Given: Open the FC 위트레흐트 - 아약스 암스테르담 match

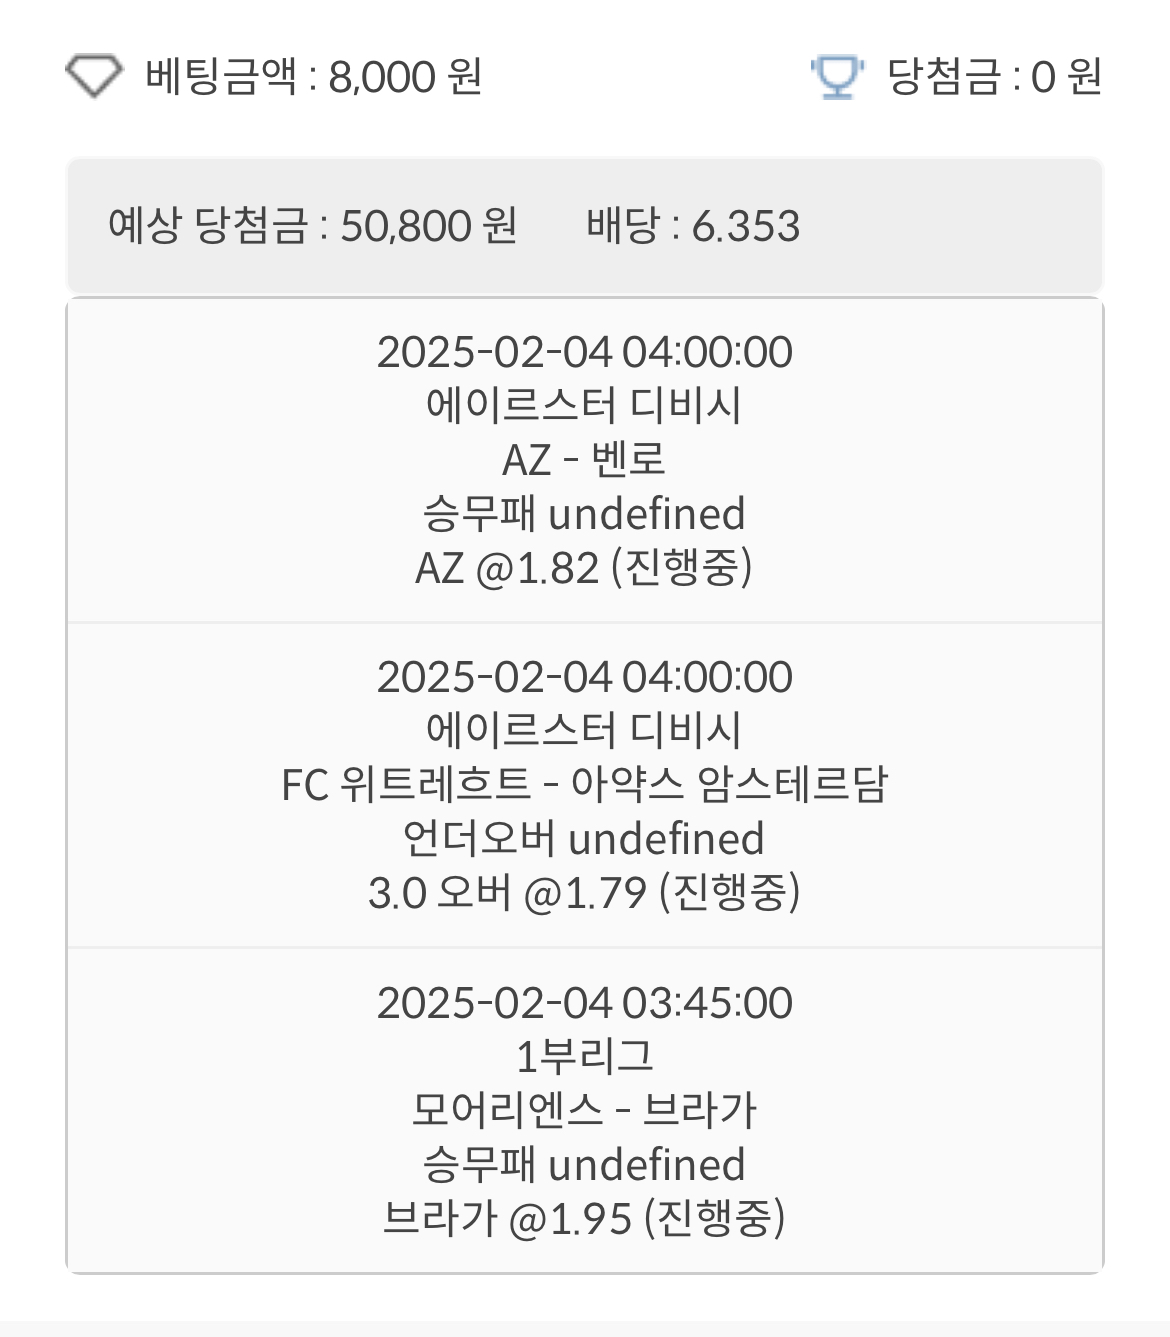Looking at the screenshot, I should point(584,785).
